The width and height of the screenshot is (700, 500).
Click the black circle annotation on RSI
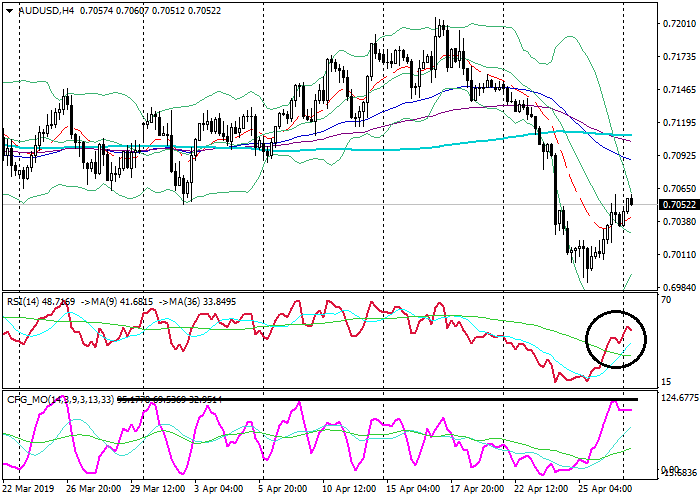pyautogui.click(x=615, y=339)
